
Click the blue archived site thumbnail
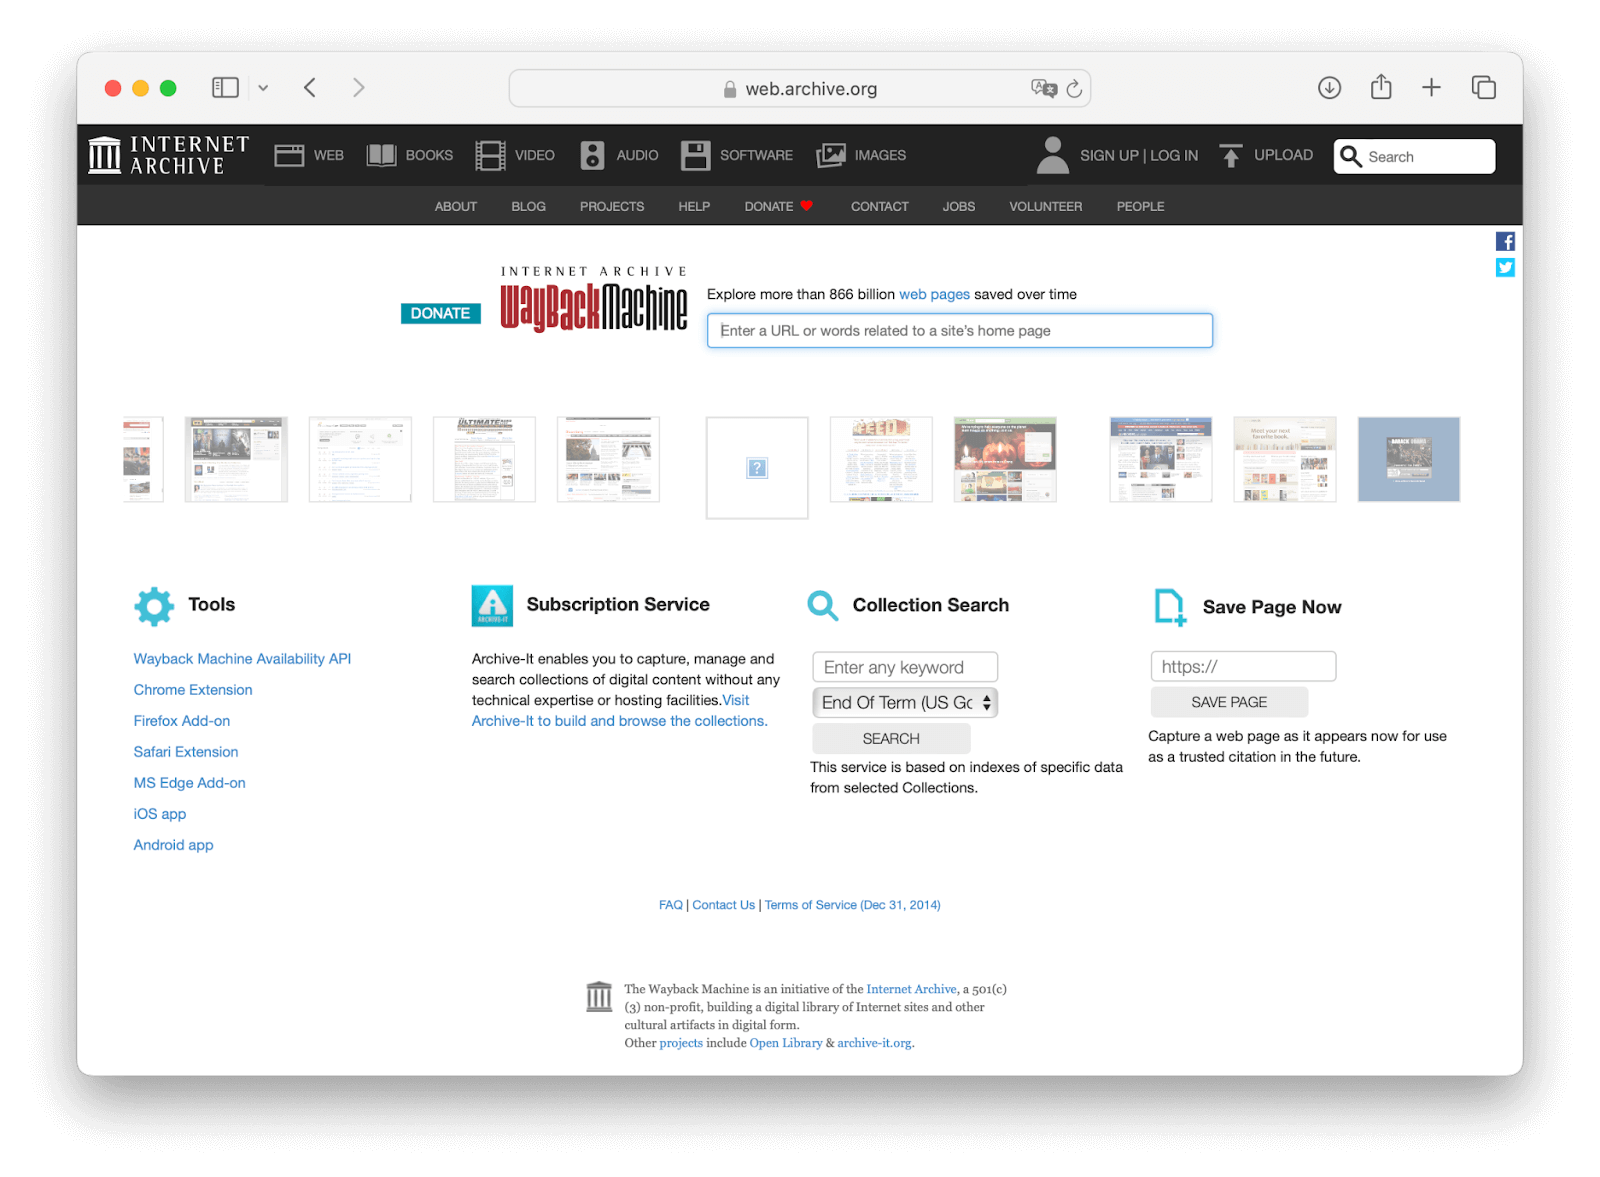coord(1408,459)
